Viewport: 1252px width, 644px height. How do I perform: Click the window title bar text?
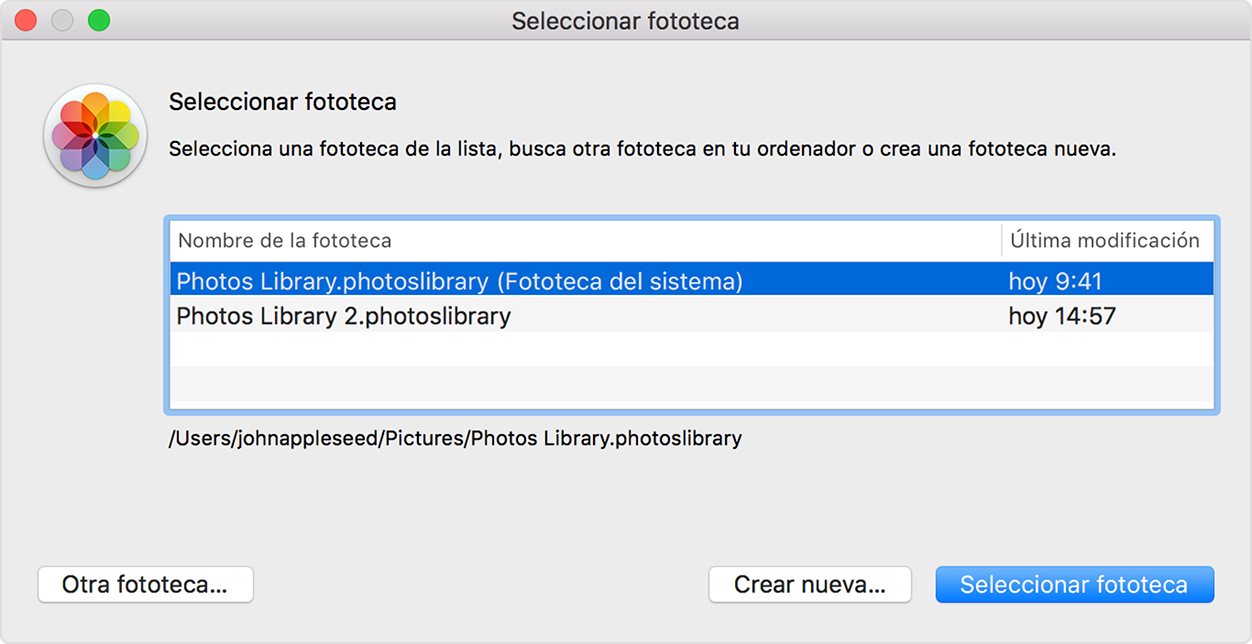[625, 20]
